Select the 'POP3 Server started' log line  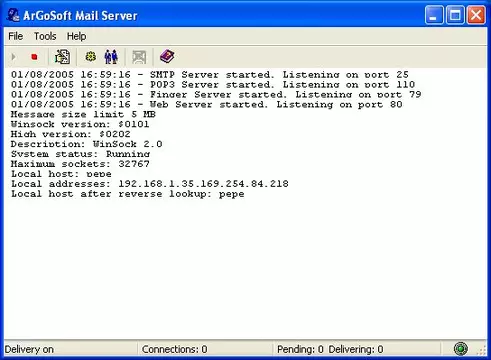point(213,84)
